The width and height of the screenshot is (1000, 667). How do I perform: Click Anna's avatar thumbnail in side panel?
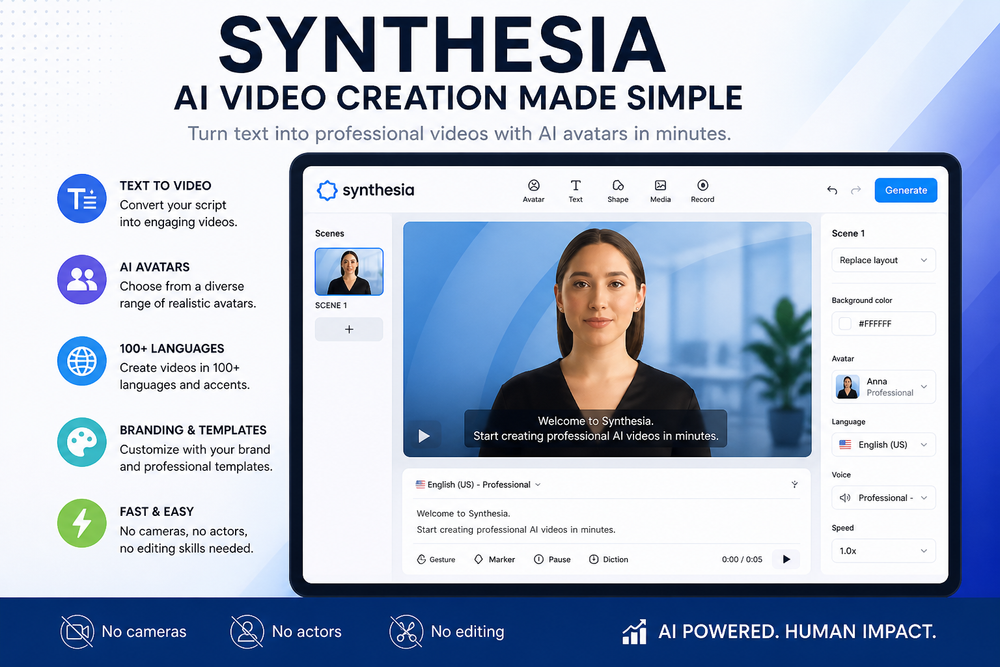[848, 386]
